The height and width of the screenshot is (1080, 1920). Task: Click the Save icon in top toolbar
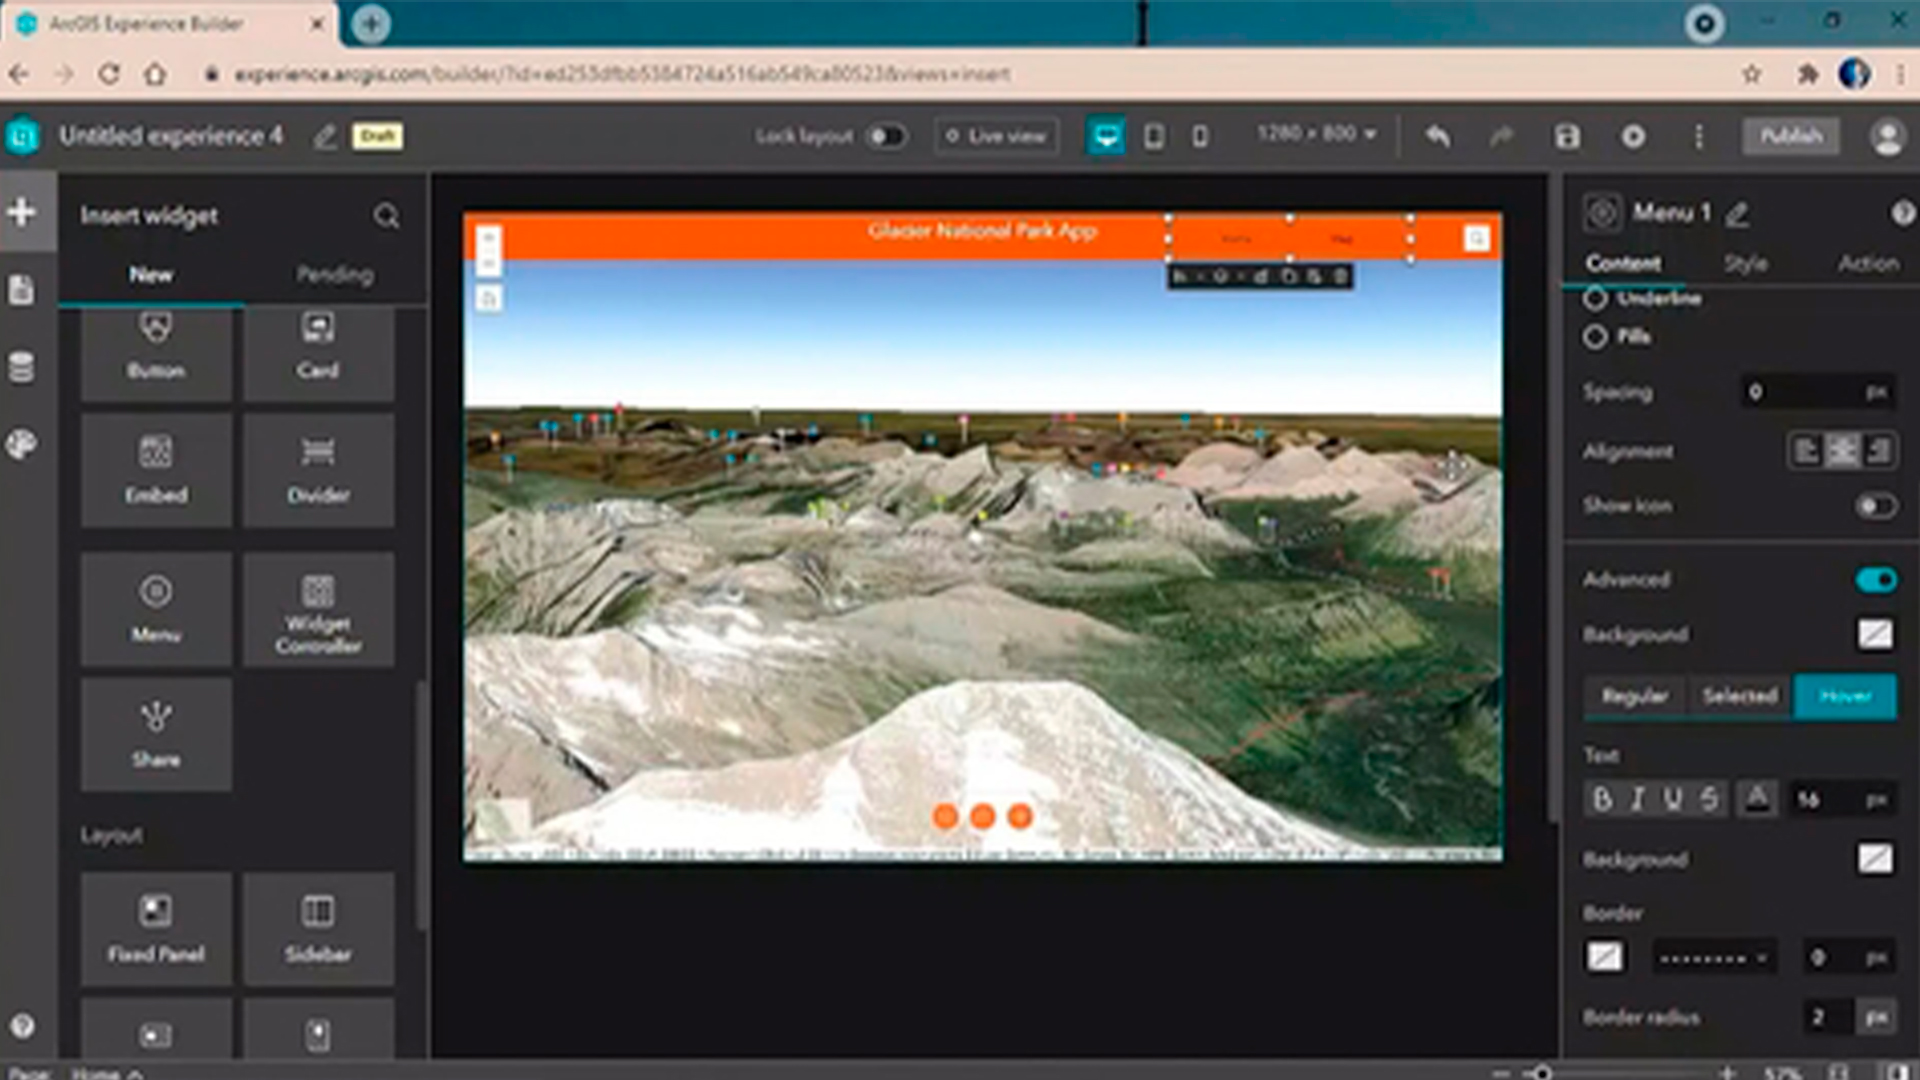(1567, 136)
